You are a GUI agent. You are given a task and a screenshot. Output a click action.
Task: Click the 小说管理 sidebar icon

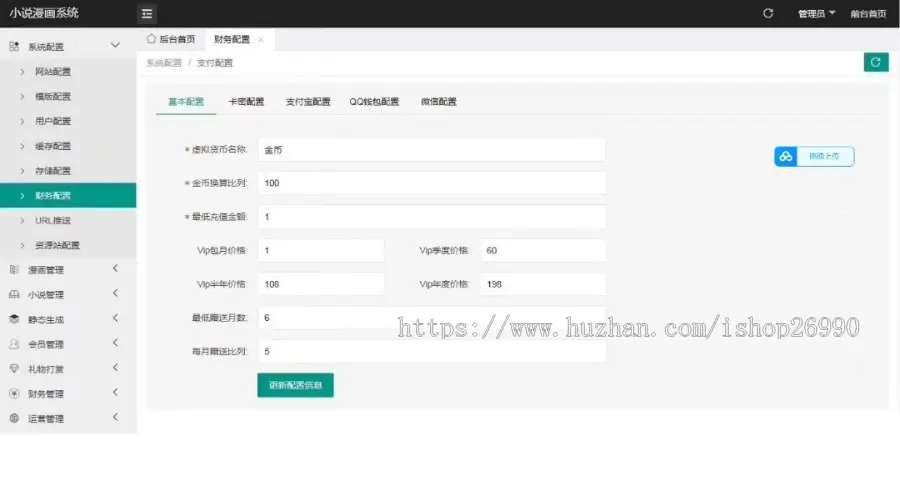coord(14,294)
